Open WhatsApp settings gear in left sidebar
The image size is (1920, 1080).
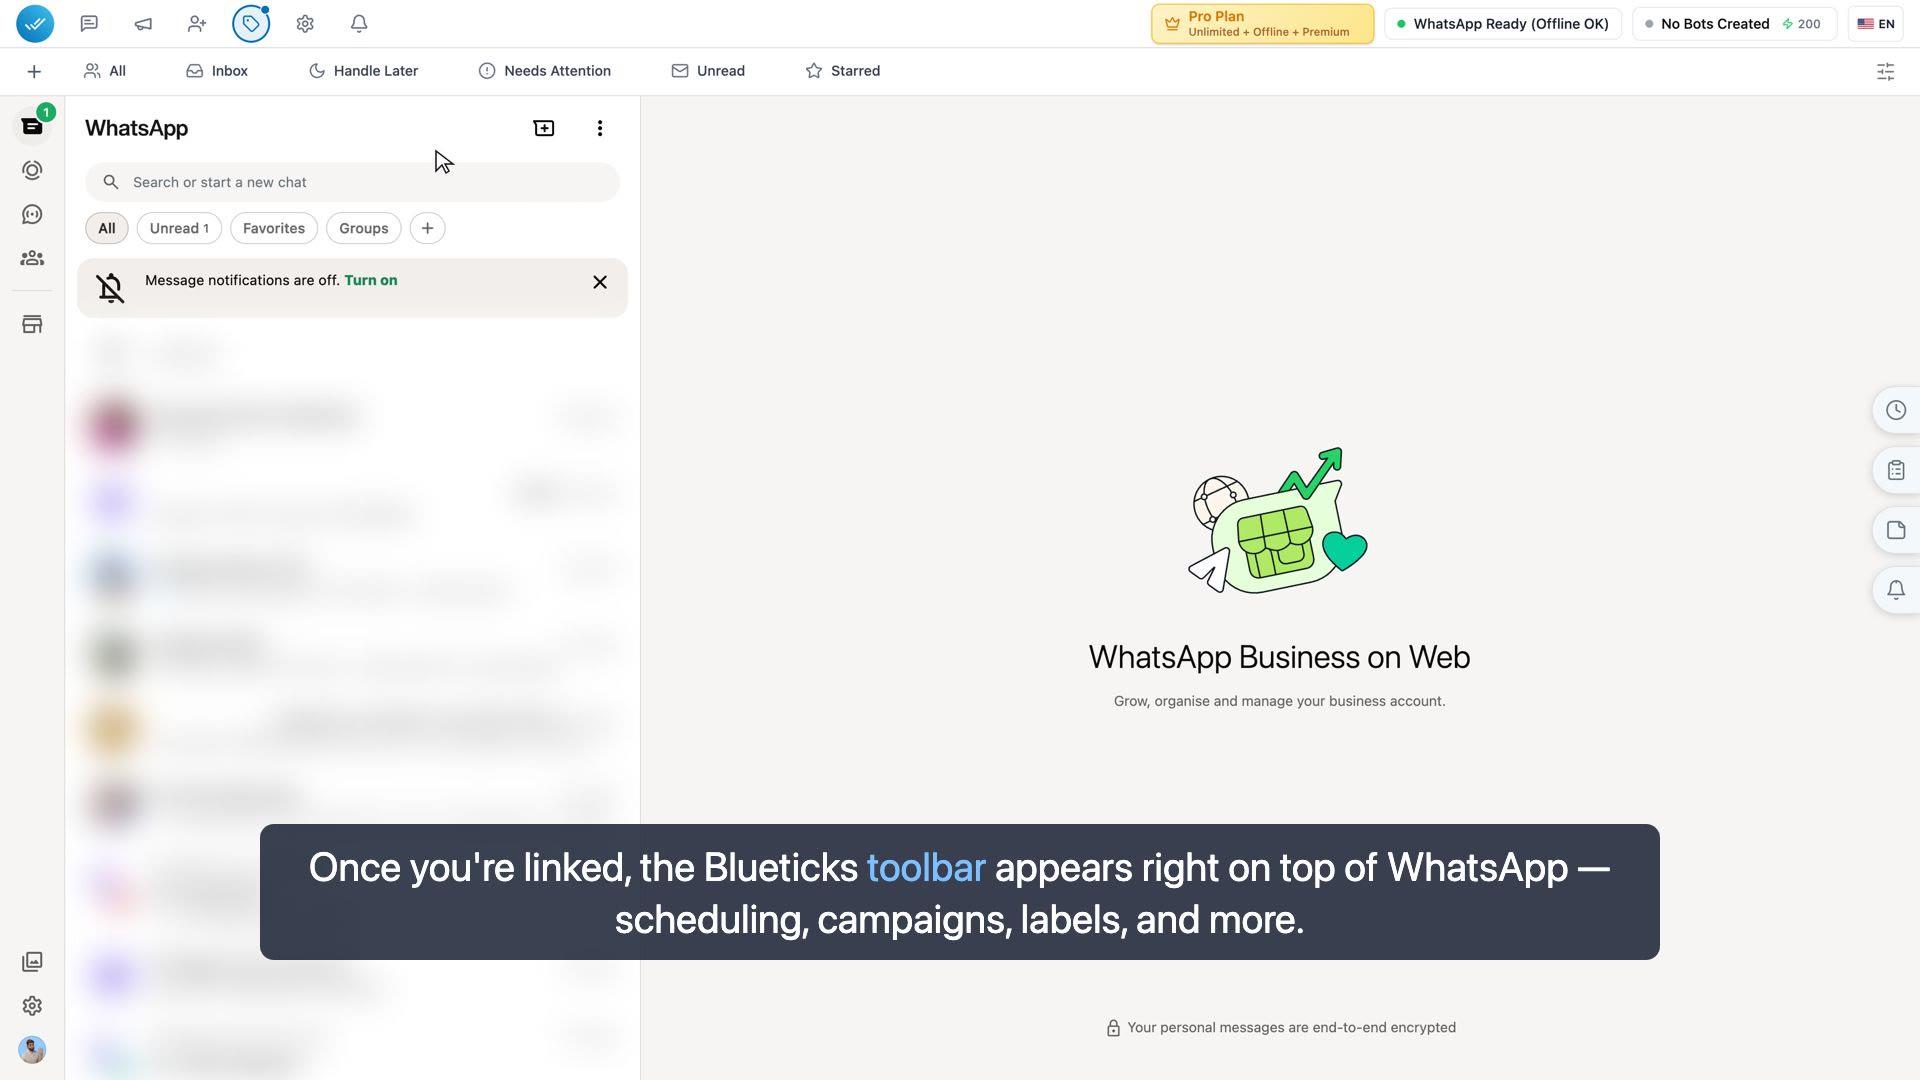pyautogui.click(x=32, y=1005)
